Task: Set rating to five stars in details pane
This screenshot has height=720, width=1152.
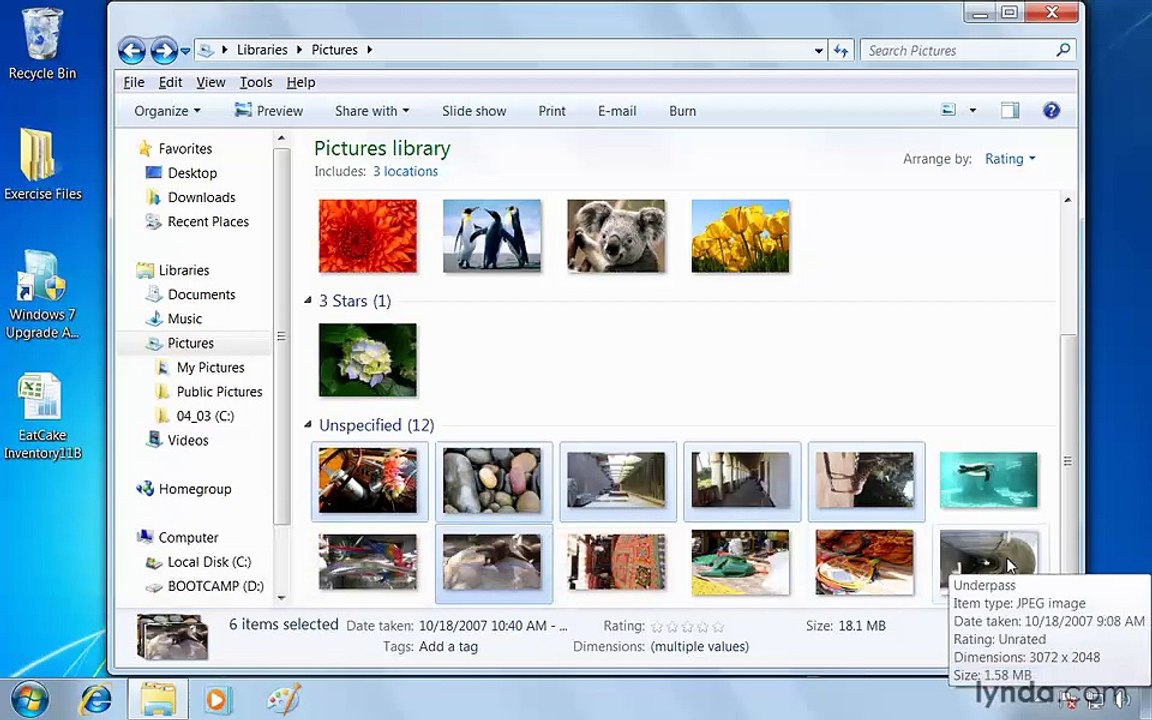Action: point(718,627)
